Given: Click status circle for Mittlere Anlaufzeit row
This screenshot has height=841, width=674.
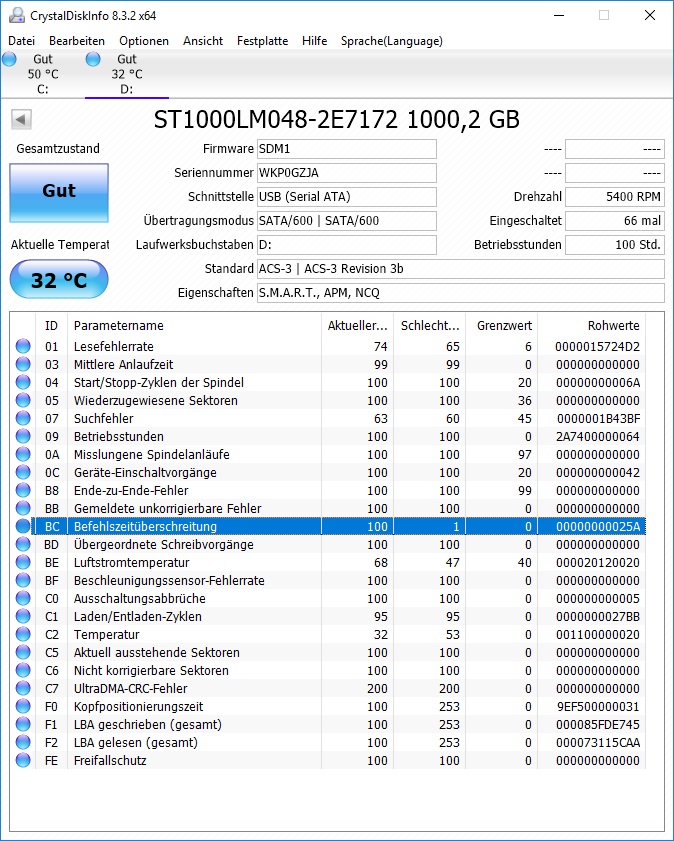Looking at the screenshot, I should click(23, 364).
